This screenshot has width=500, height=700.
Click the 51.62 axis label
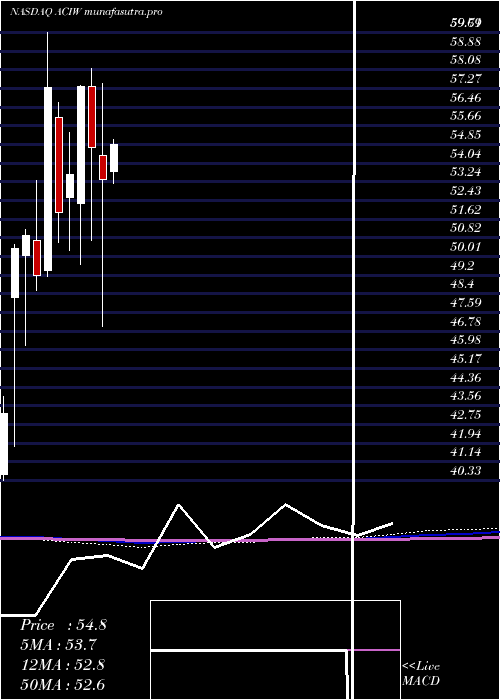pos(466,209)
